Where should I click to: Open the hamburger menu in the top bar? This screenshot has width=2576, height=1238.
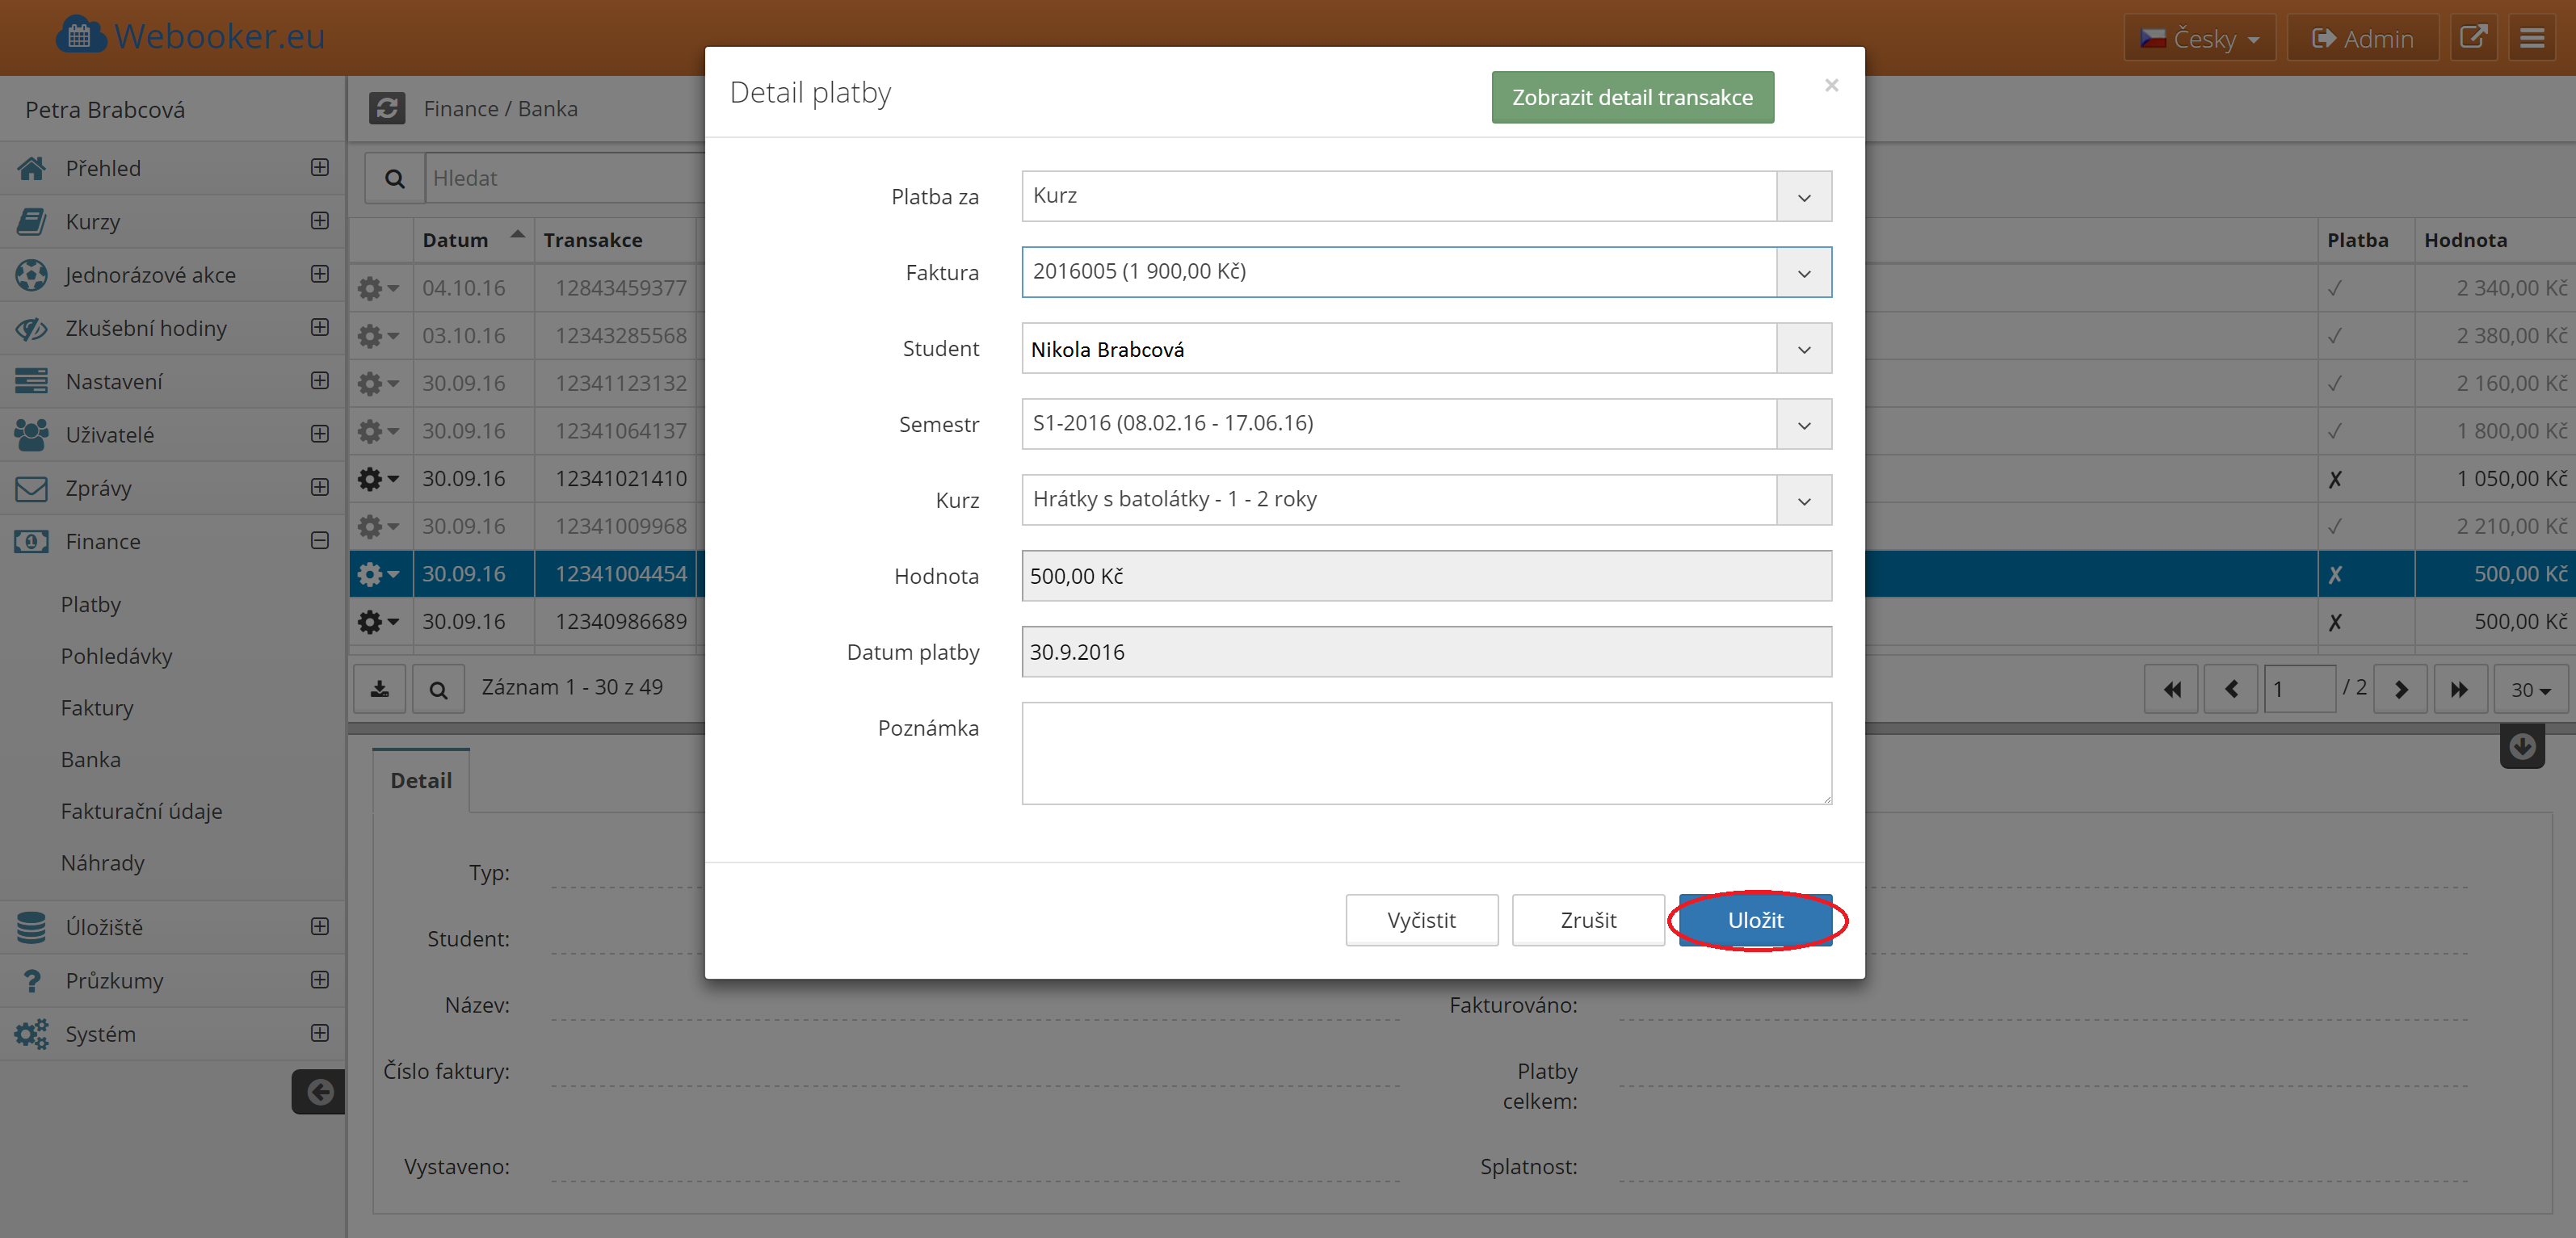2531,38
